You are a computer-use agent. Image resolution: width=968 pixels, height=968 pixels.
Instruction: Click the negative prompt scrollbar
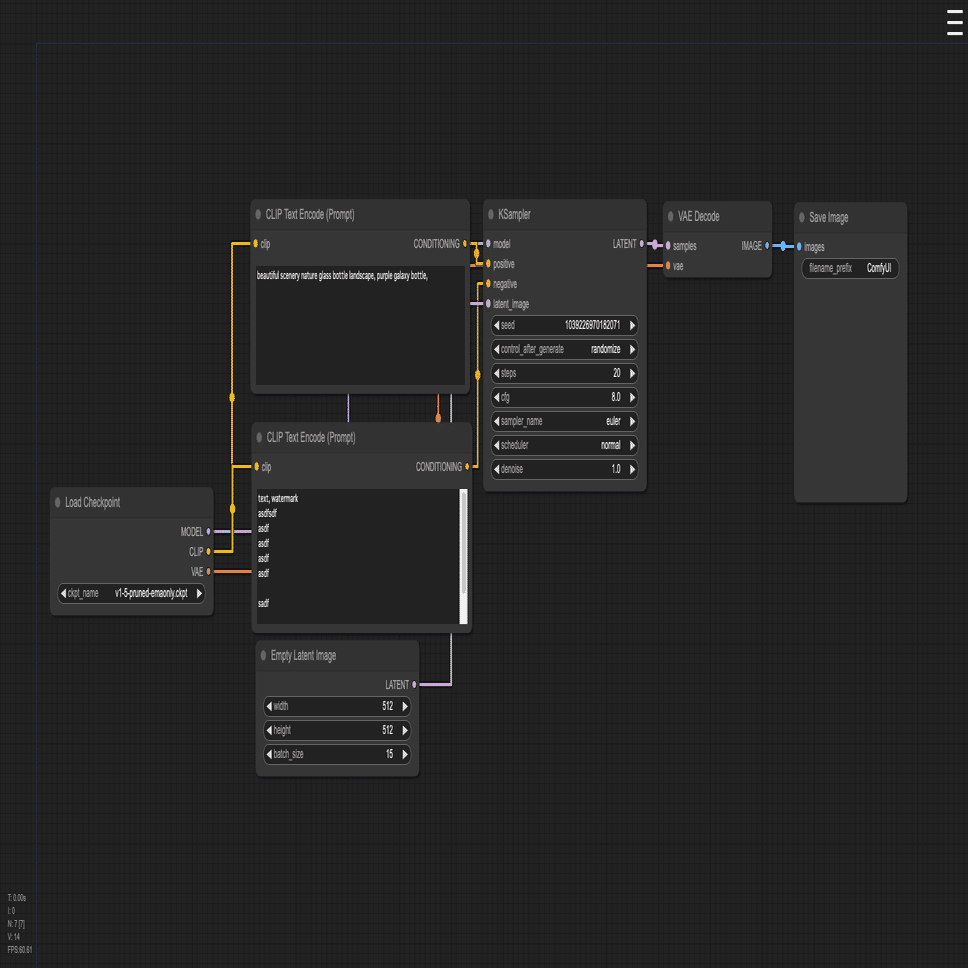tap(464, 556)
